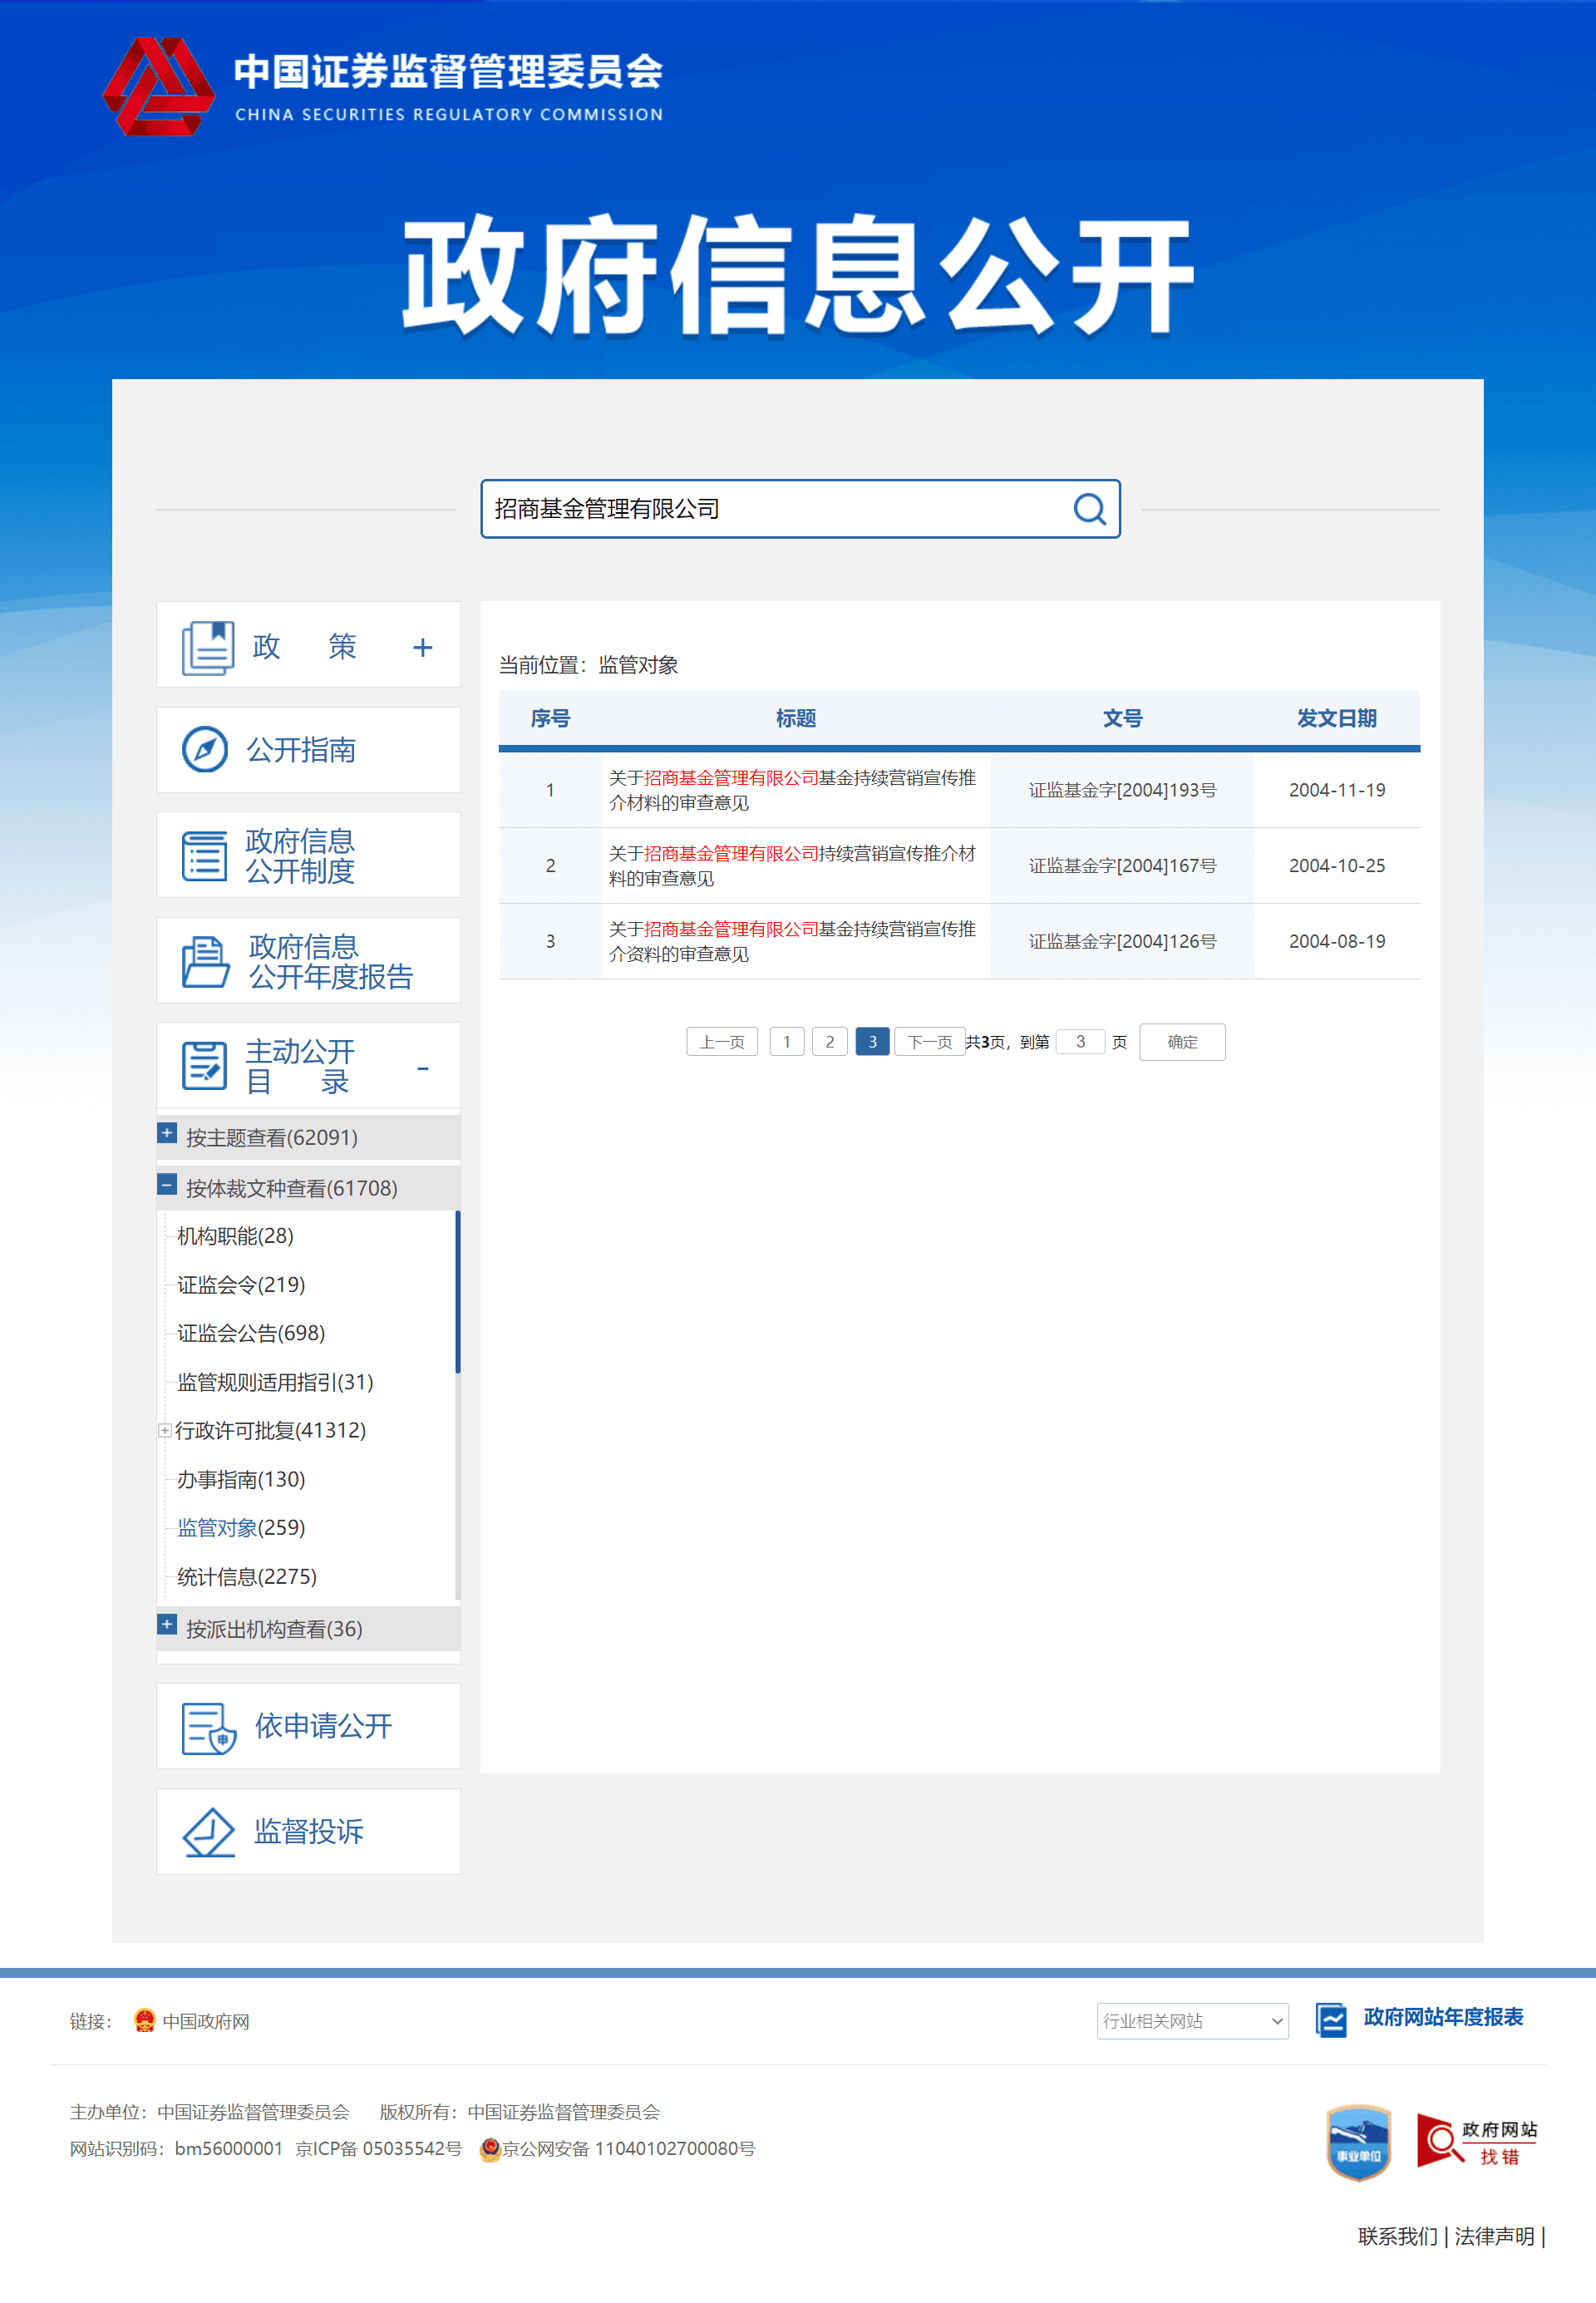Click the date 2004-08-19 cell
This screenshot has width=1596, height=2303.
pos(1337,941)
